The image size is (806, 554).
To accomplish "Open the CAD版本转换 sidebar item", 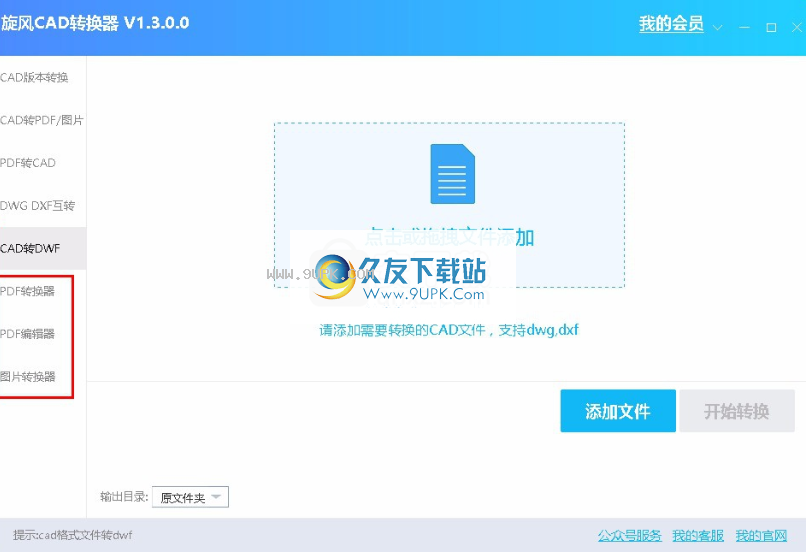I will (x=35, y=78).
